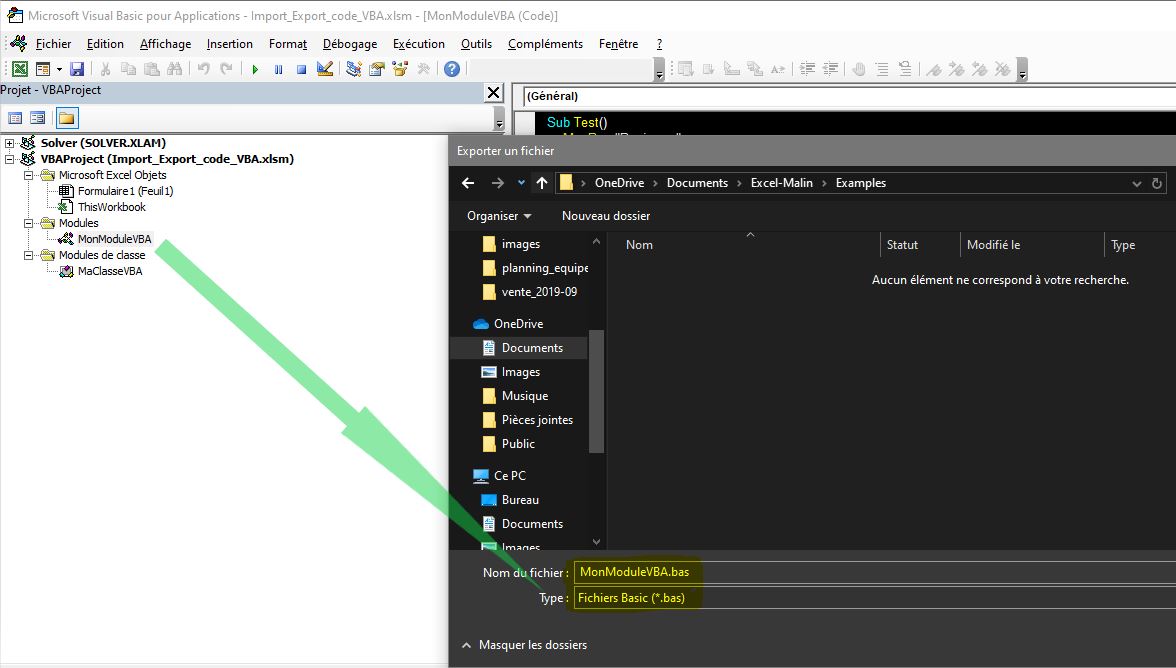The image size is (1176, 668).
Task: Click Masquer les dossiers link
Action: (x=532, y=645)
